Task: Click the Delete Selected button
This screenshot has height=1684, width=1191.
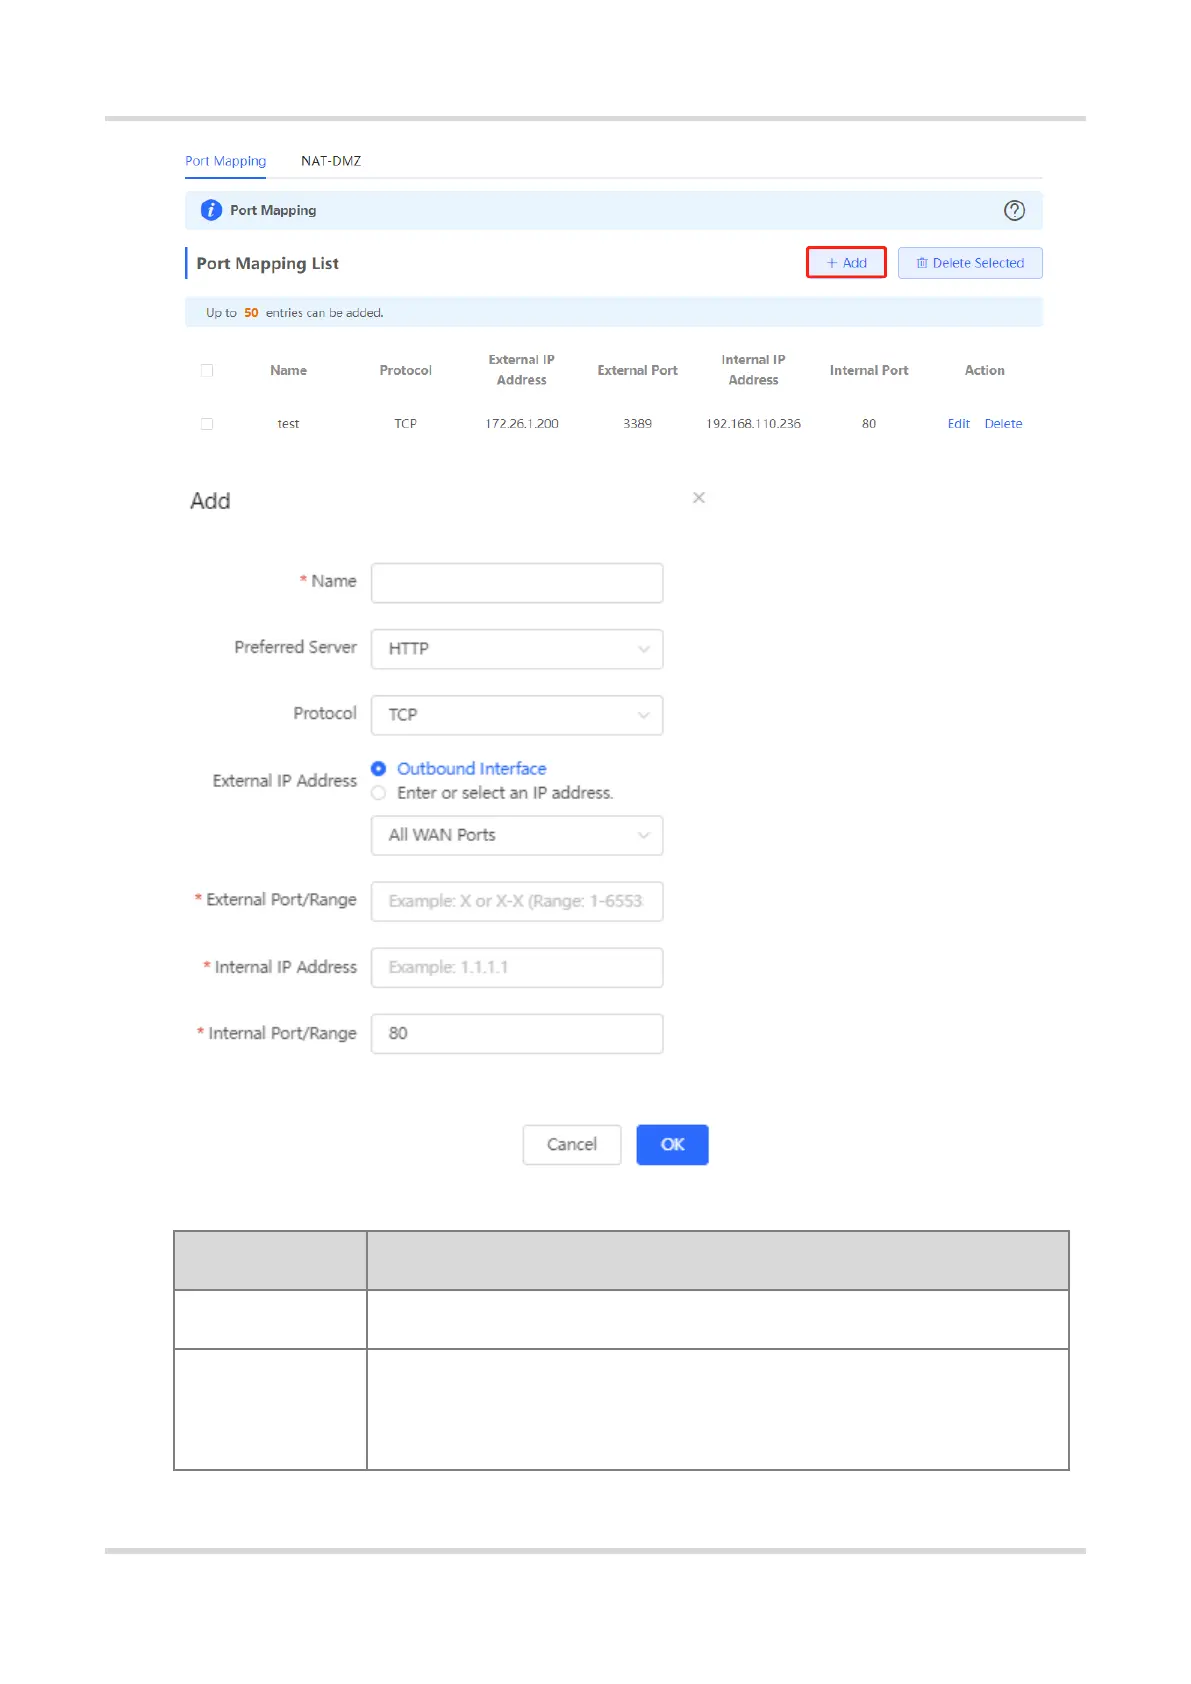Action: (x=970, y=263)
